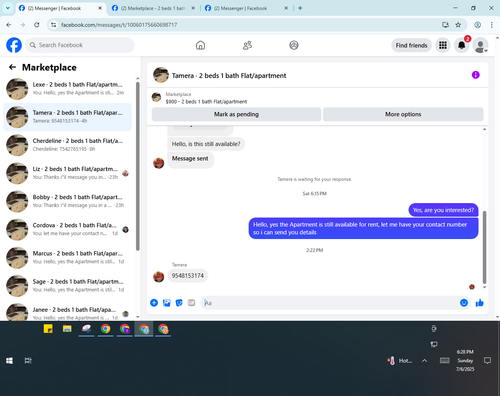Viewport: 500px width, 396px height.
Task: Open the Sage conversation
Action: 67,286
